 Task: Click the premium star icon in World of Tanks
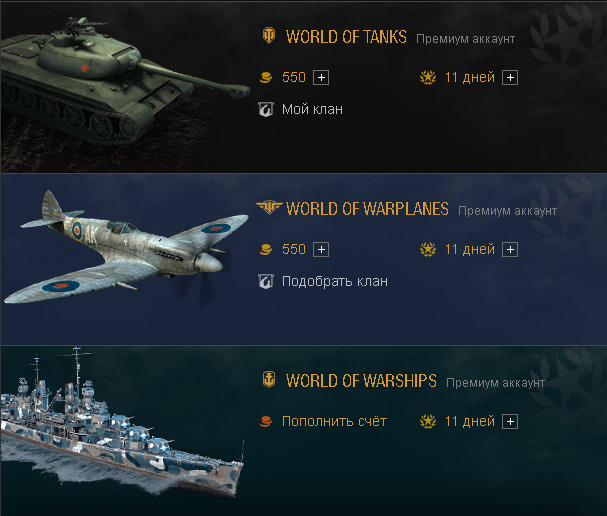428,77
